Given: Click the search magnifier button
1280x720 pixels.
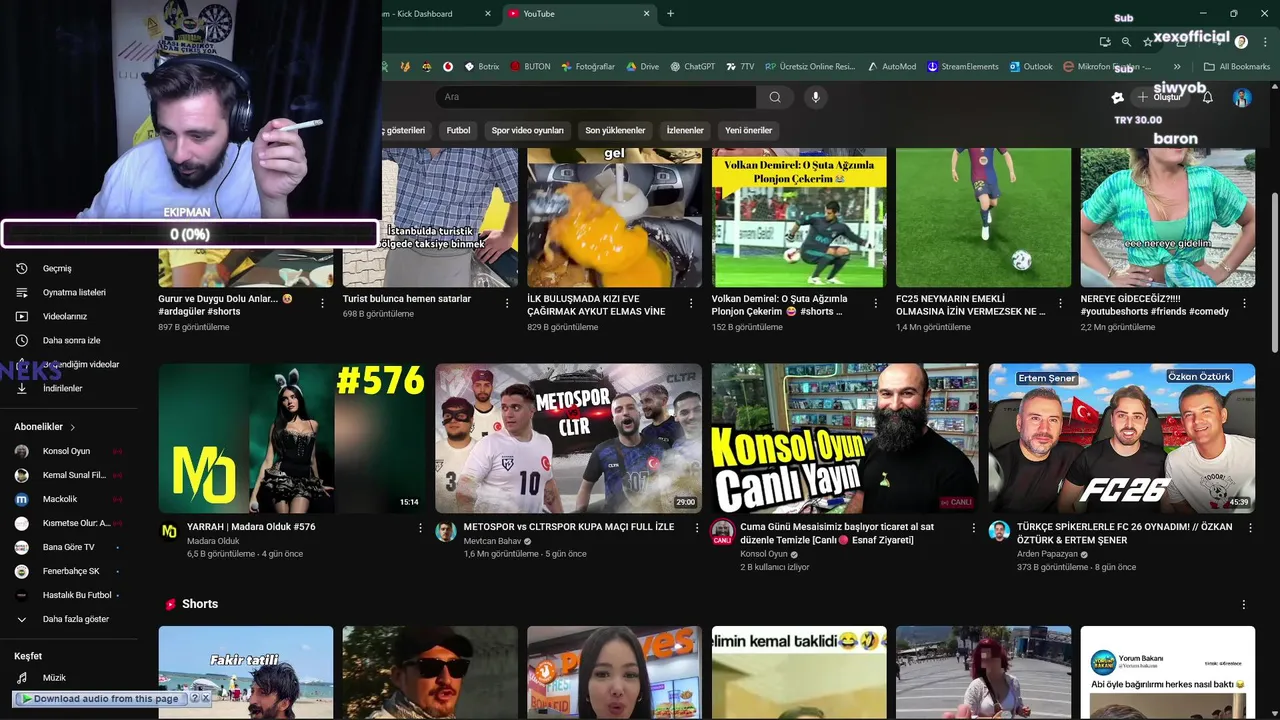Looking at the screenshot, I should click(775, 97).
